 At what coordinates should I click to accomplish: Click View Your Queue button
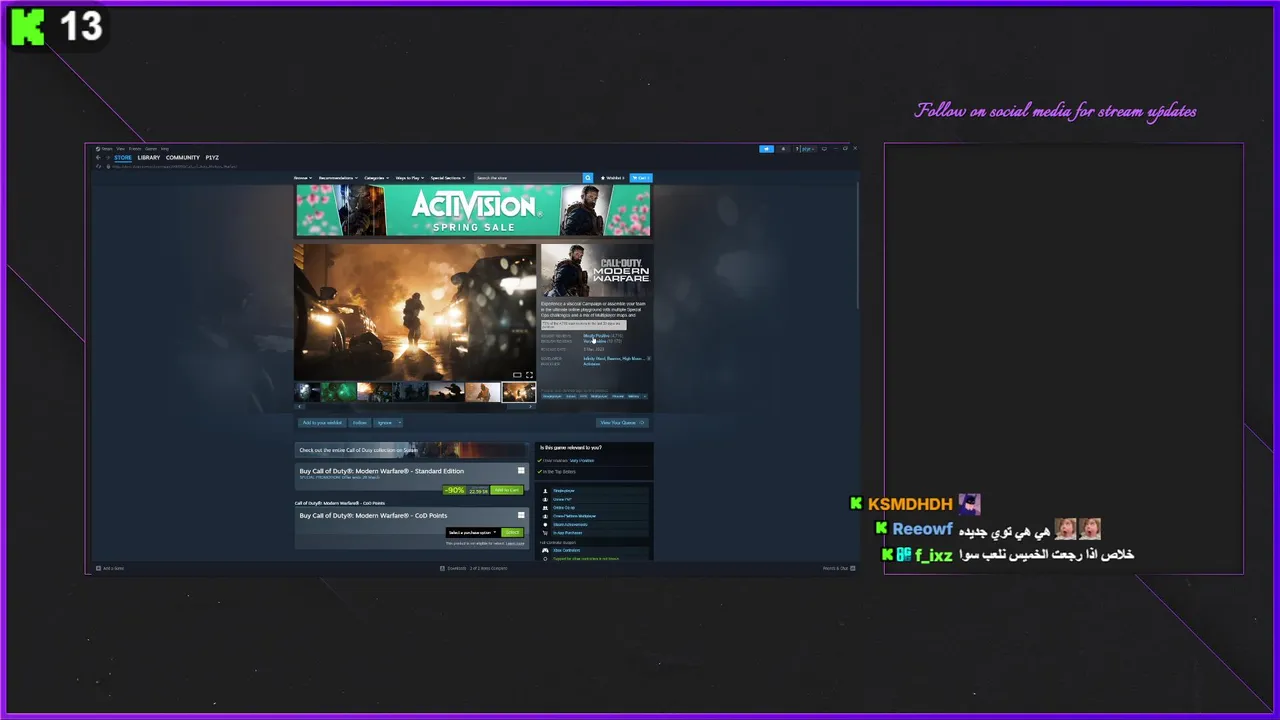[622, 423]
